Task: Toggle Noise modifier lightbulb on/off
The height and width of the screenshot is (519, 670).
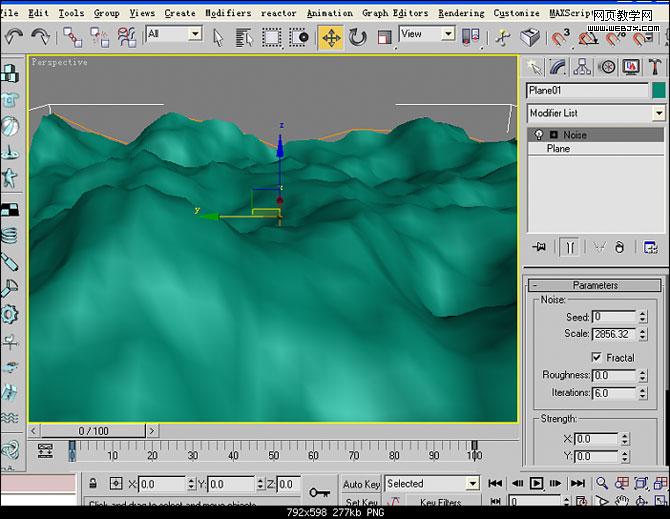Action: pos(539,134)
